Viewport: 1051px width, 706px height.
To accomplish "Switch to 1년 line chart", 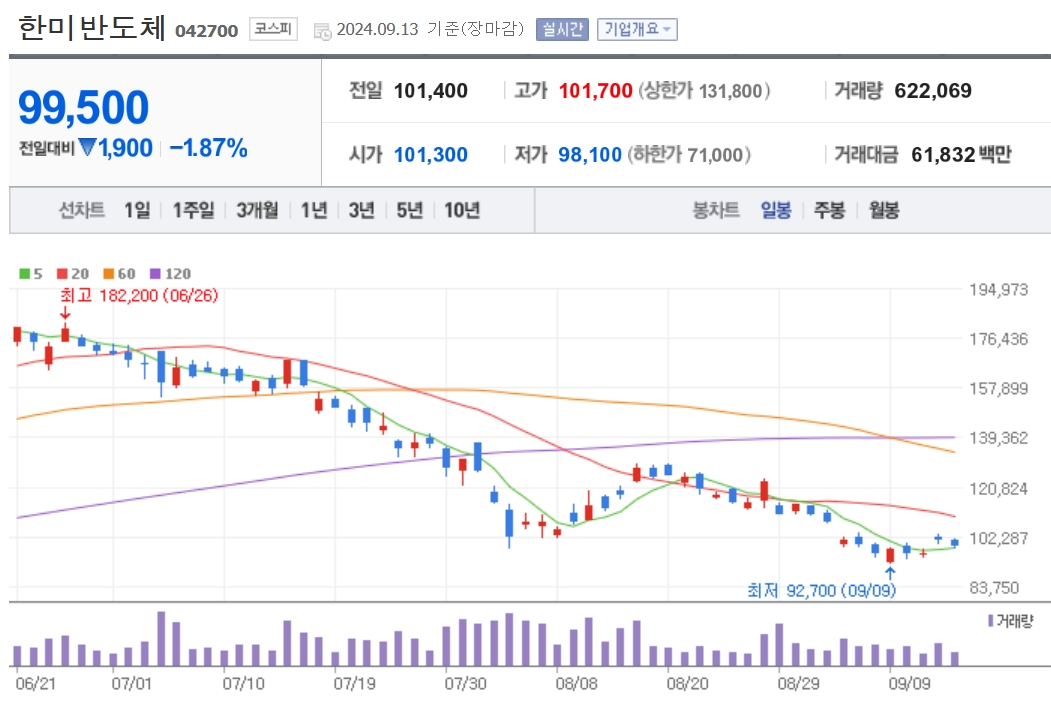I will coord(314,211).
